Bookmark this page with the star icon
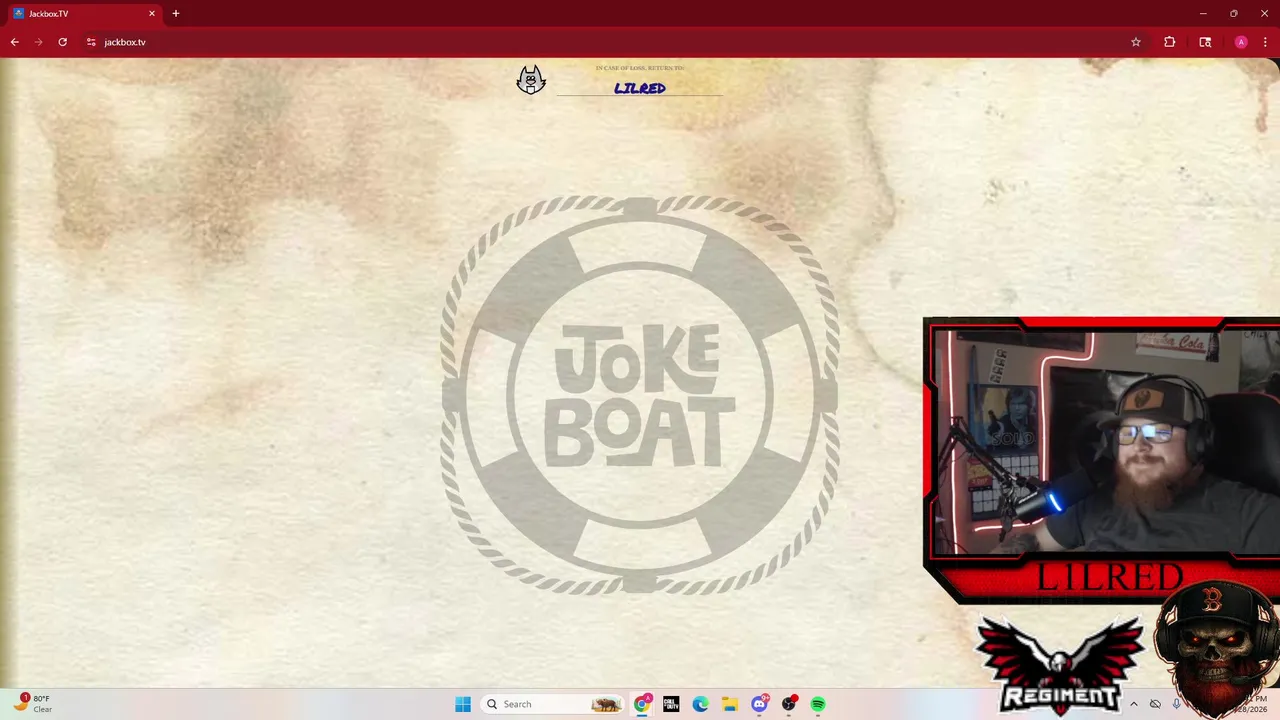Screen dimensions: 1280x720 [x=1136, y=42]
